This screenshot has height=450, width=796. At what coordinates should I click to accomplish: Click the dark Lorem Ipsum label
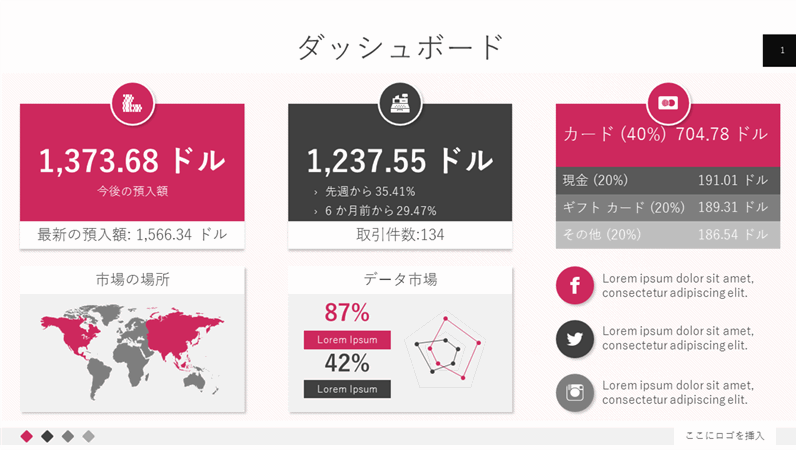click(347, 389)
